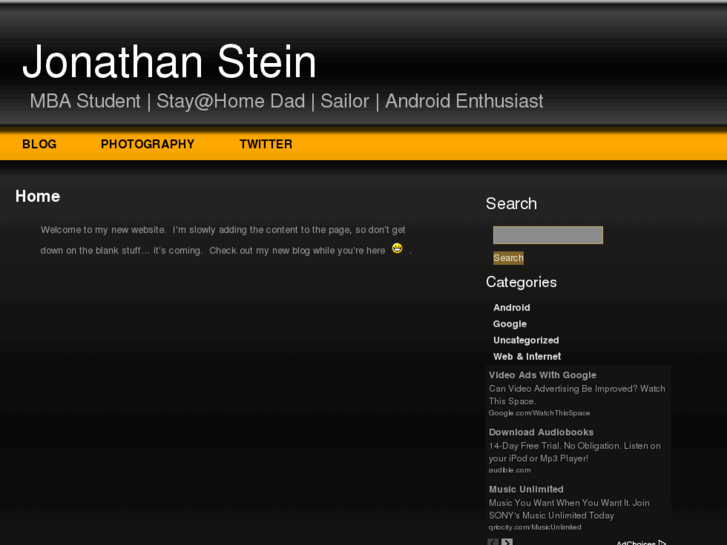Open the Web & Internet category
Image resolution: width=727 pixels, height=545 pixels.
[527, 356]
